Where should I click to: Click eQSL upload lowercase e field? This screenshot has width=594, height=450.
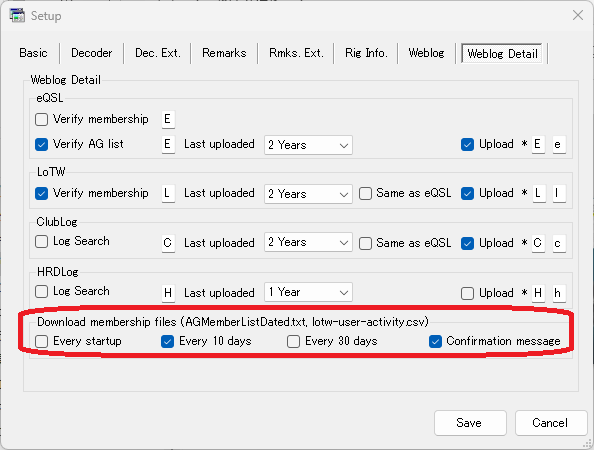(559, 144)
